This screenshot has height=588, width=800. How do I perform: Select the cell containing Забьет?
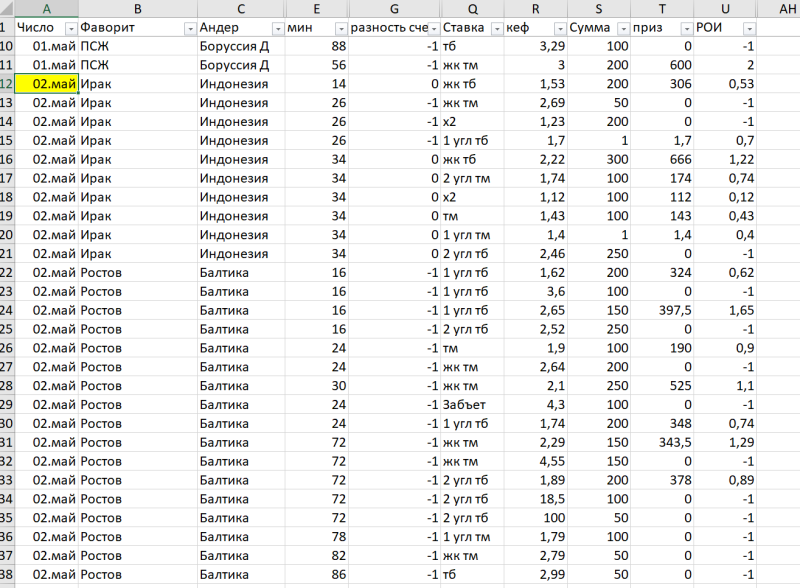click(470, 404)
